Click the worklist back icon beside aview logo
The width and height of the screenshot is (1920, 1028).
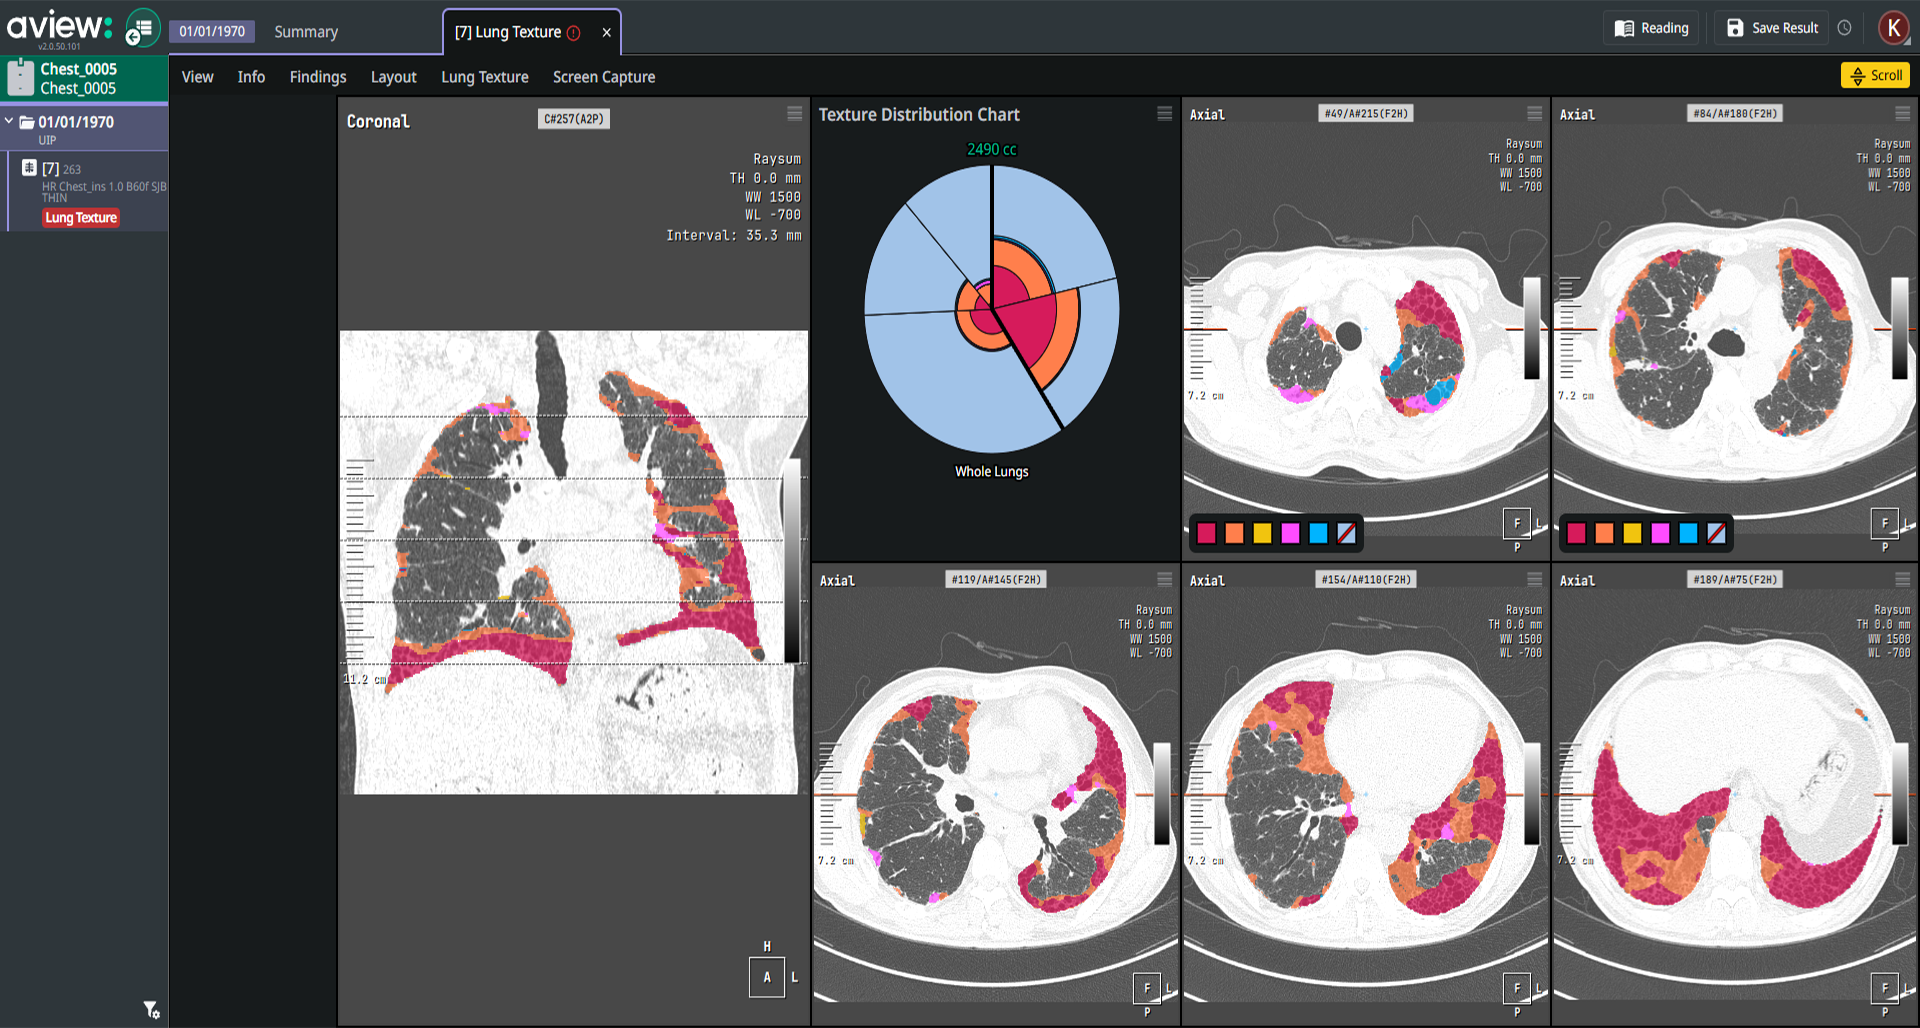tap(142, 28)
